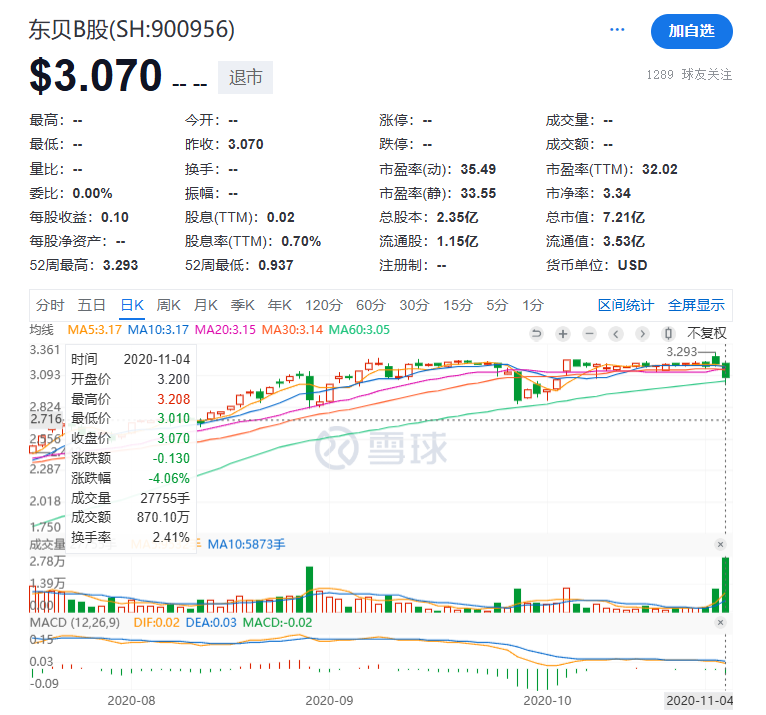This screenshot has height=715, width=766.
Task: Select the 月K tab
Action: [x=206, y=305]
